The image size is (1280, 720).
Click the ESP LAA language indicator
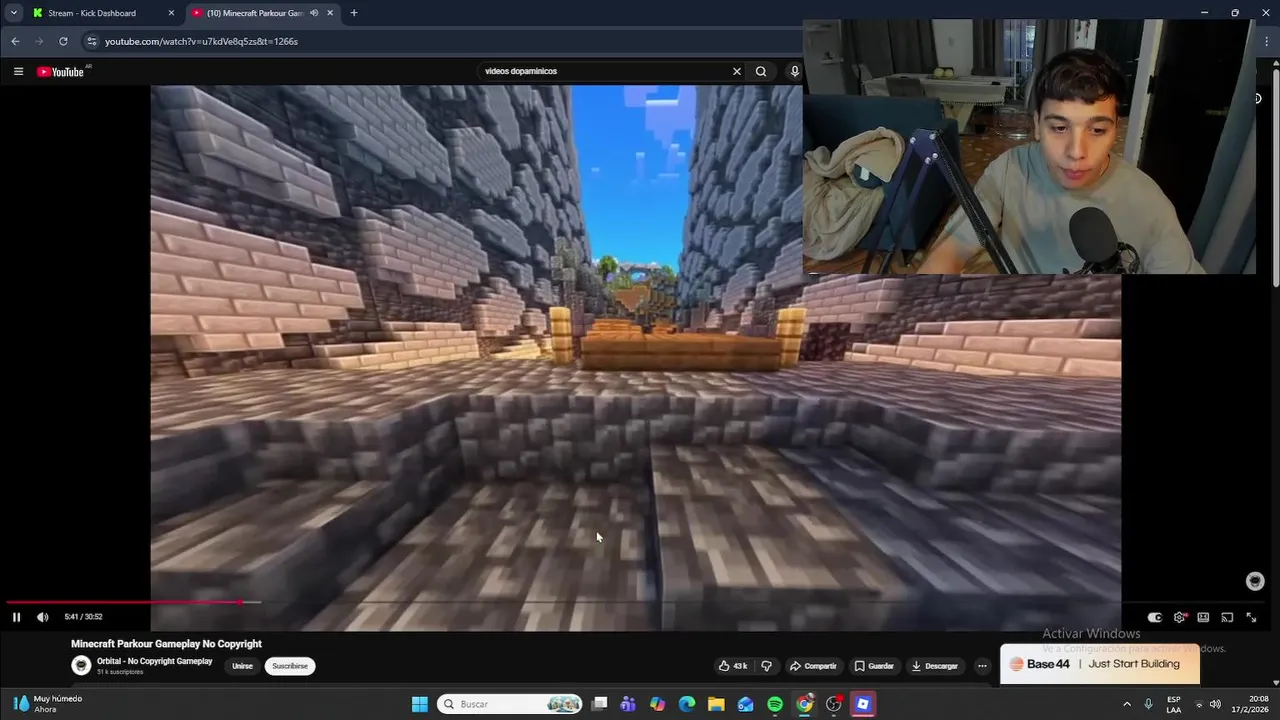pos(1174,704)
